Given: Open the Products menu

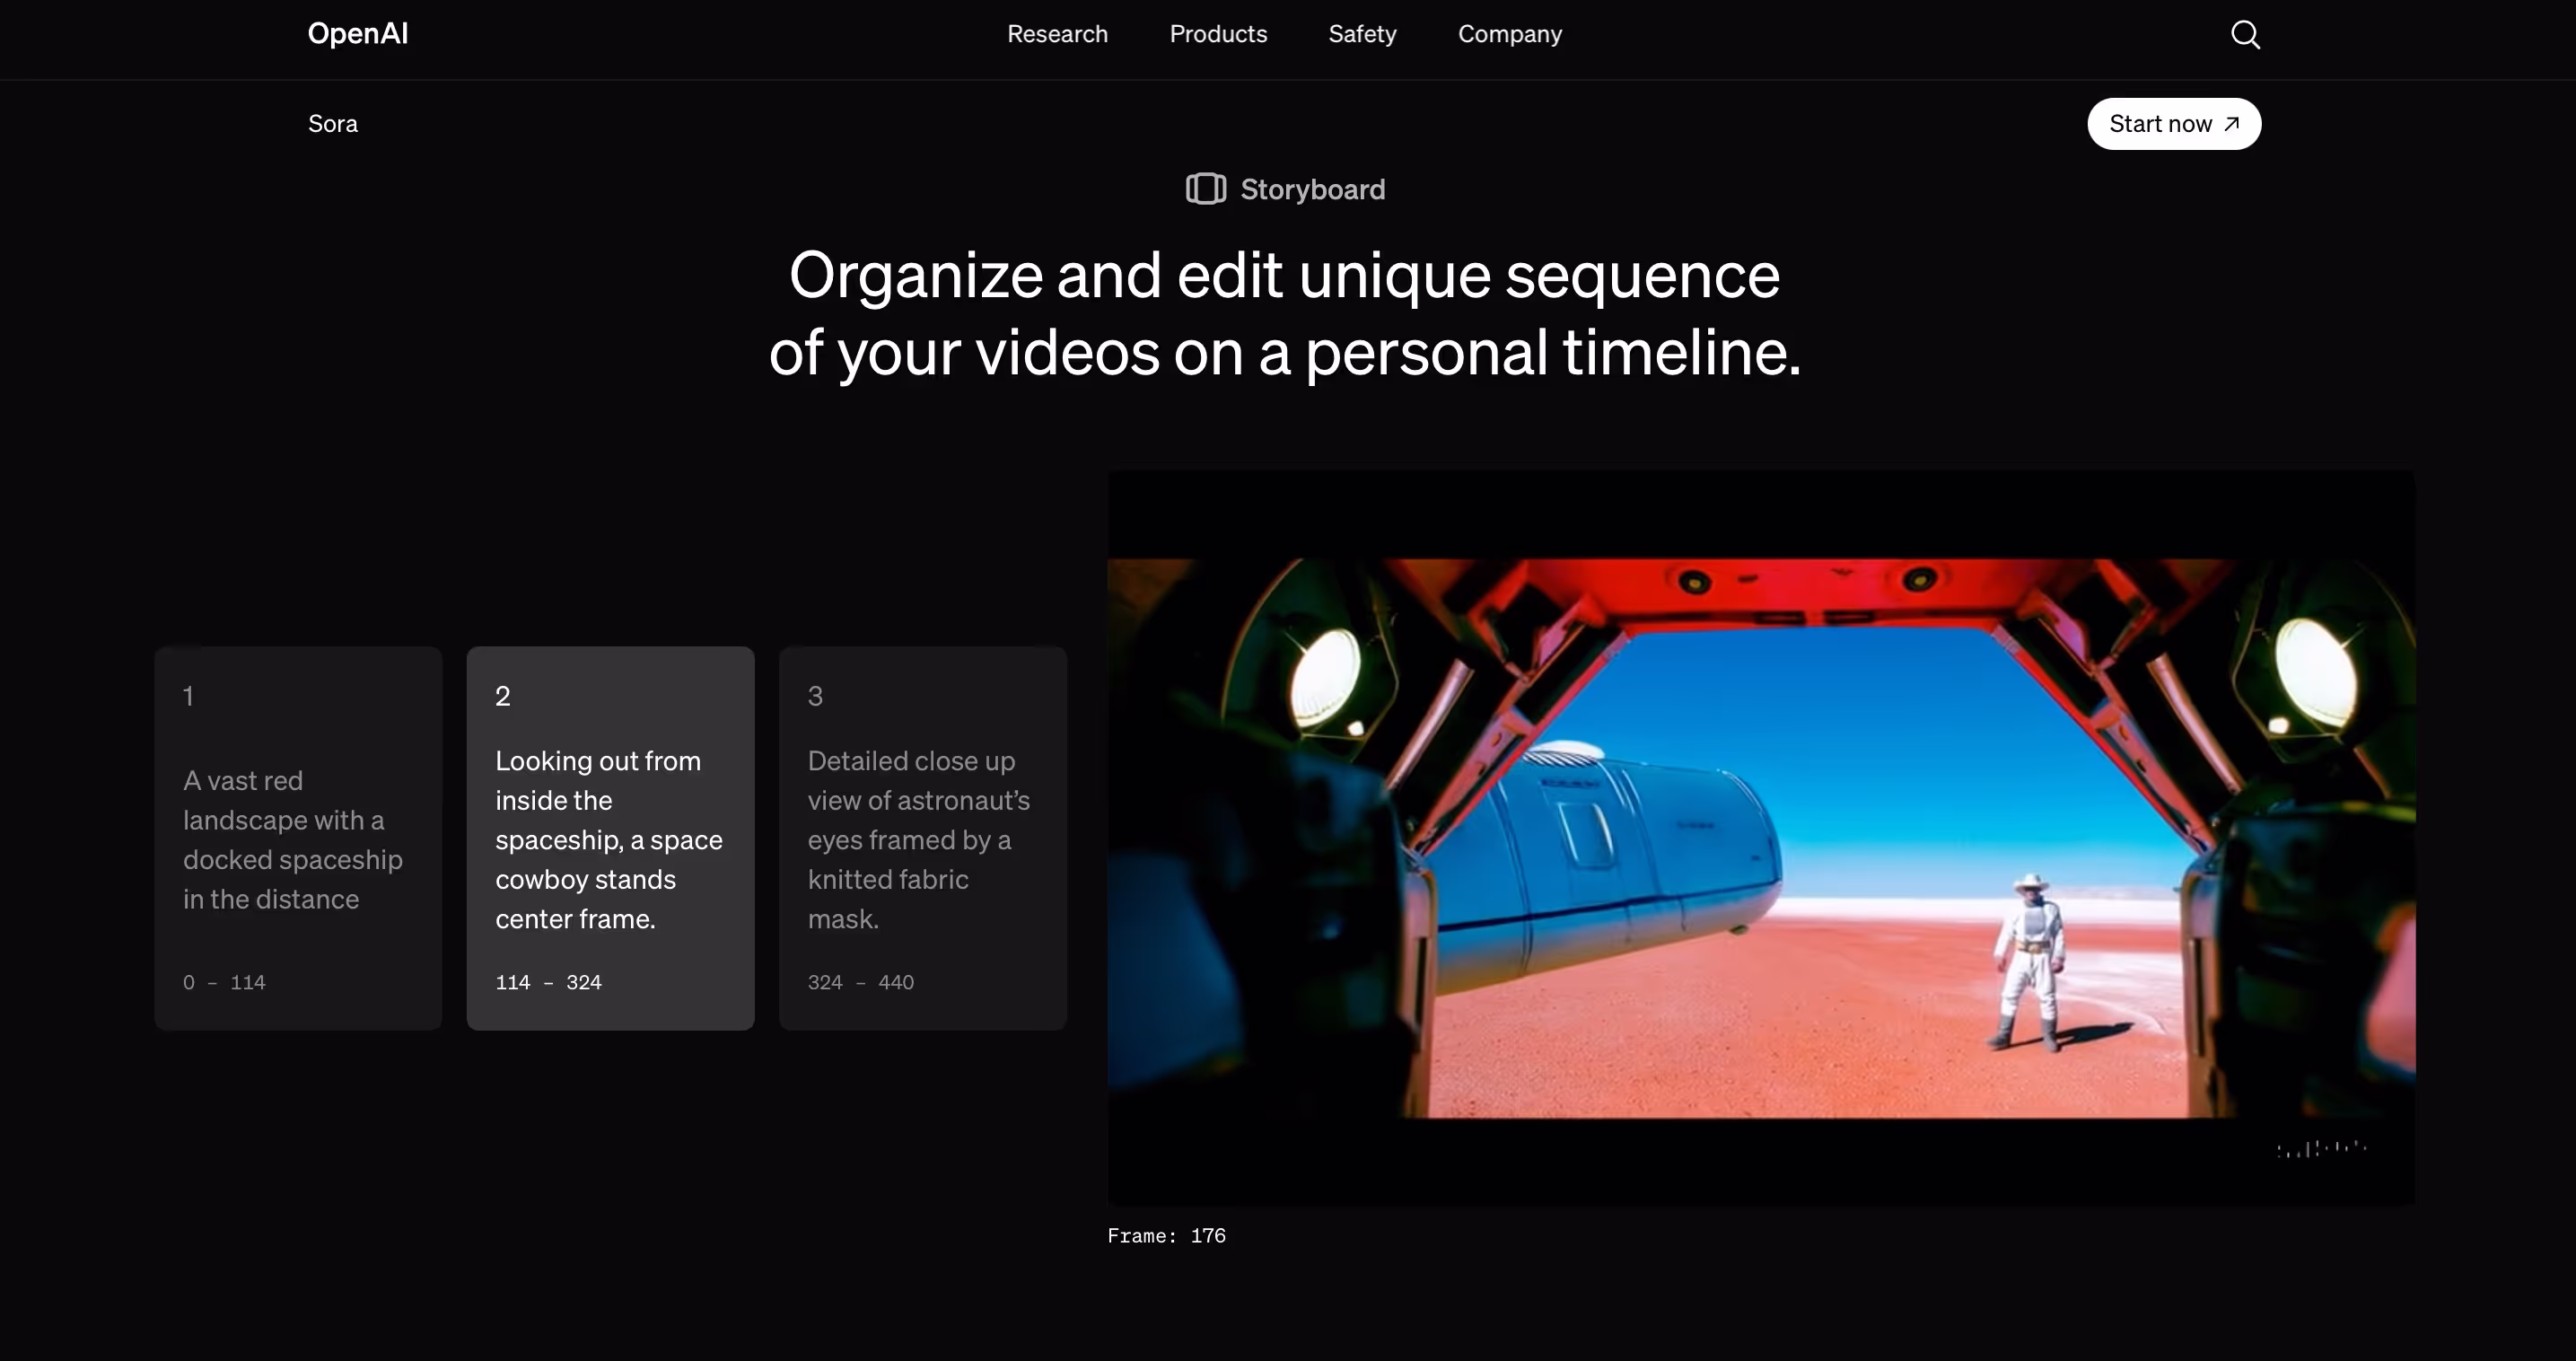Looking at the screenshot, I should tap(1218, 34).
